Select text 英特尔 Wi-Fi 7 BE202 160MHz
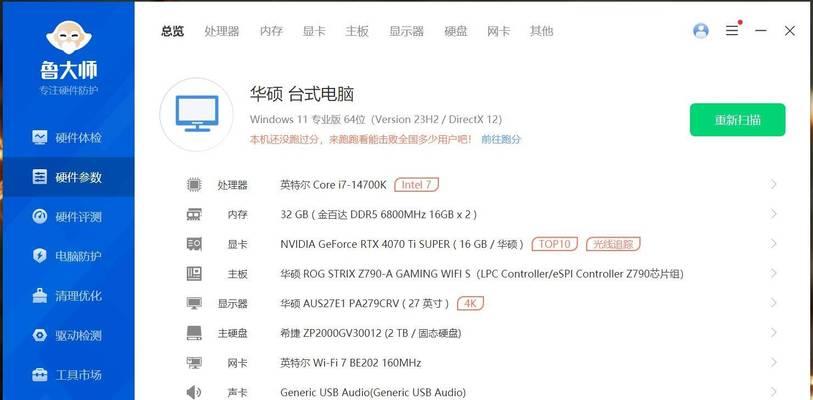This screenshot has width=813, height=400. [351, 363]
